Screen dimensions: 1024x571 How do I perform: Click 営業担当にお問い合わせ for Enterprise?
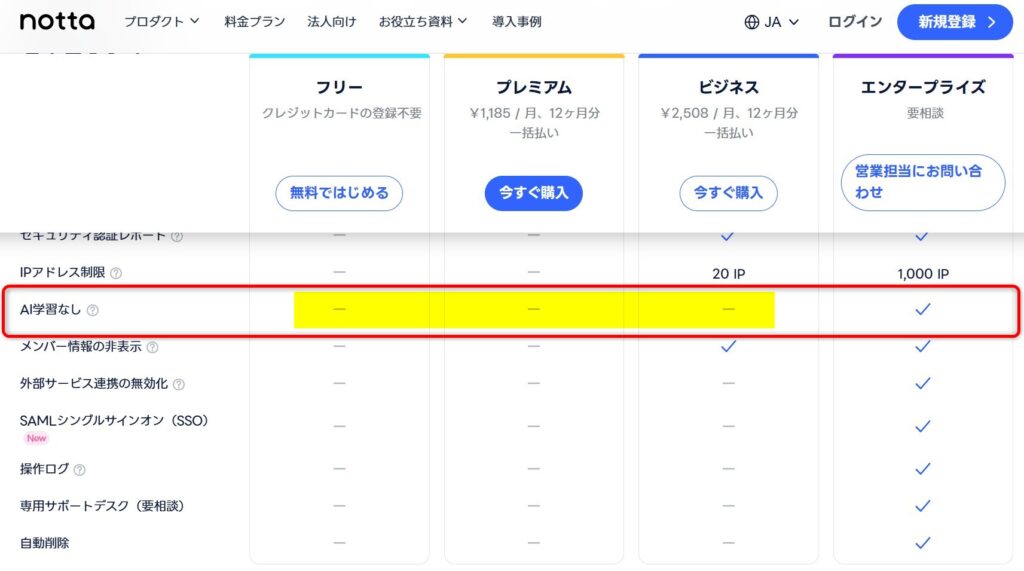coord(922,182)
